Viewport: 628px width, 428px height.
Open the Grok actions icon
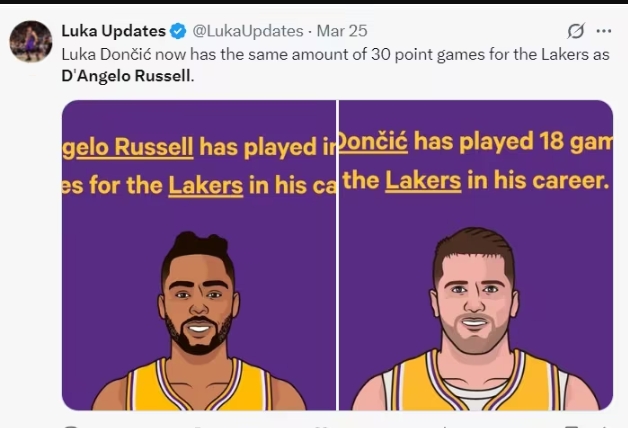point(576,31)
